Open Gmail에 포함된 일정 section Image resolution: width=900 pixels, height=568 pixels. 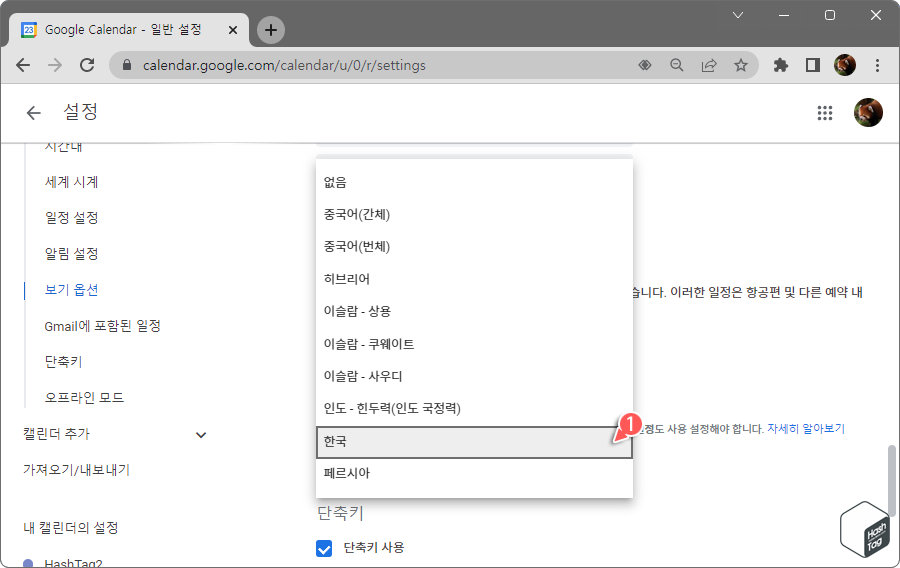(x=103, y=326)
